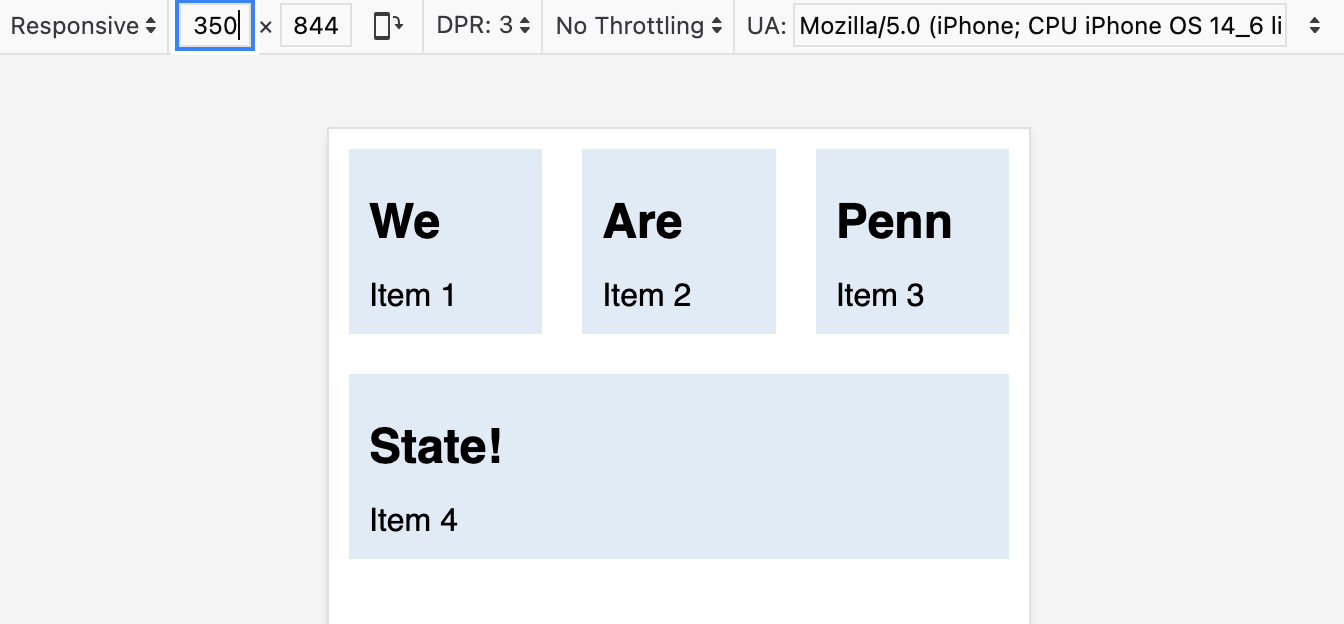This screenshot has width=1344, height=624.
Task: Click the "UA:" label in toolbar
Action: pos(766,26)
